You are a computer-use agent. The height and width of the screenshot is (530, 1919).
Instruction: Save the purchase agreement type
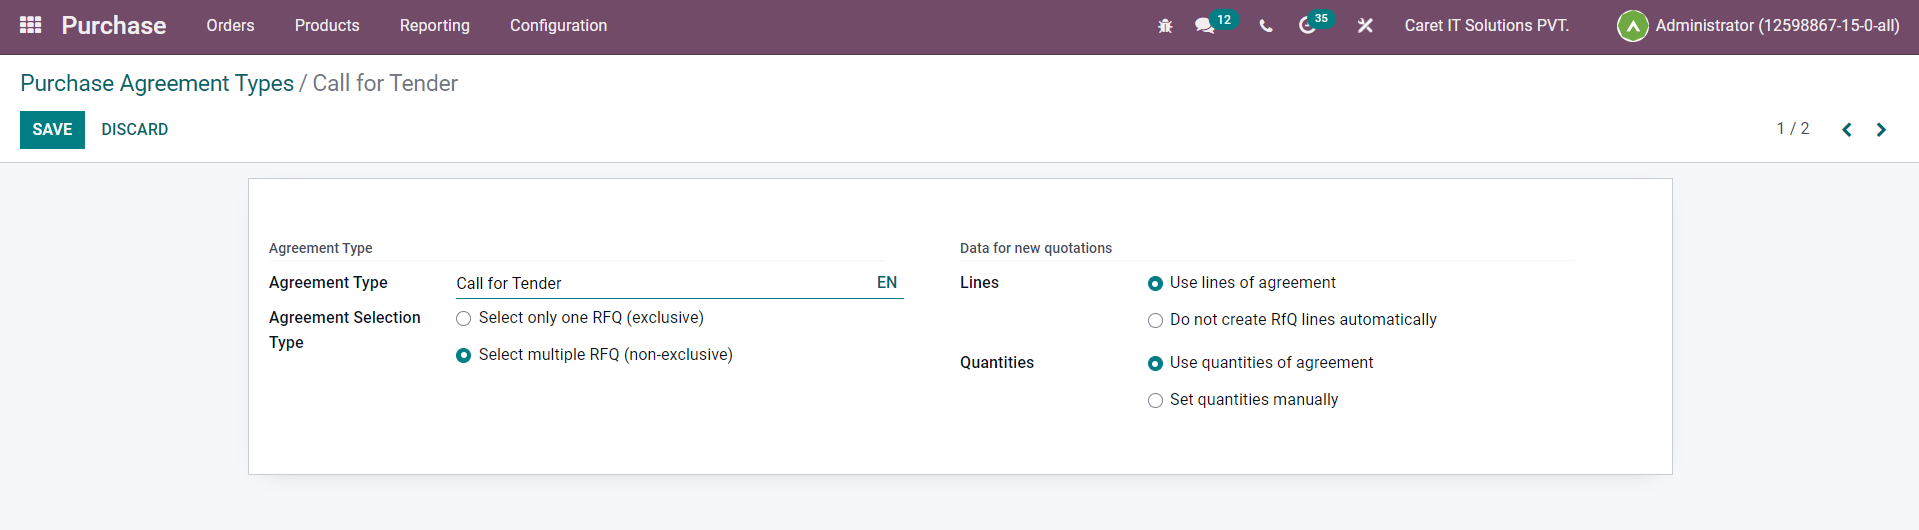(x=52, y=130)
